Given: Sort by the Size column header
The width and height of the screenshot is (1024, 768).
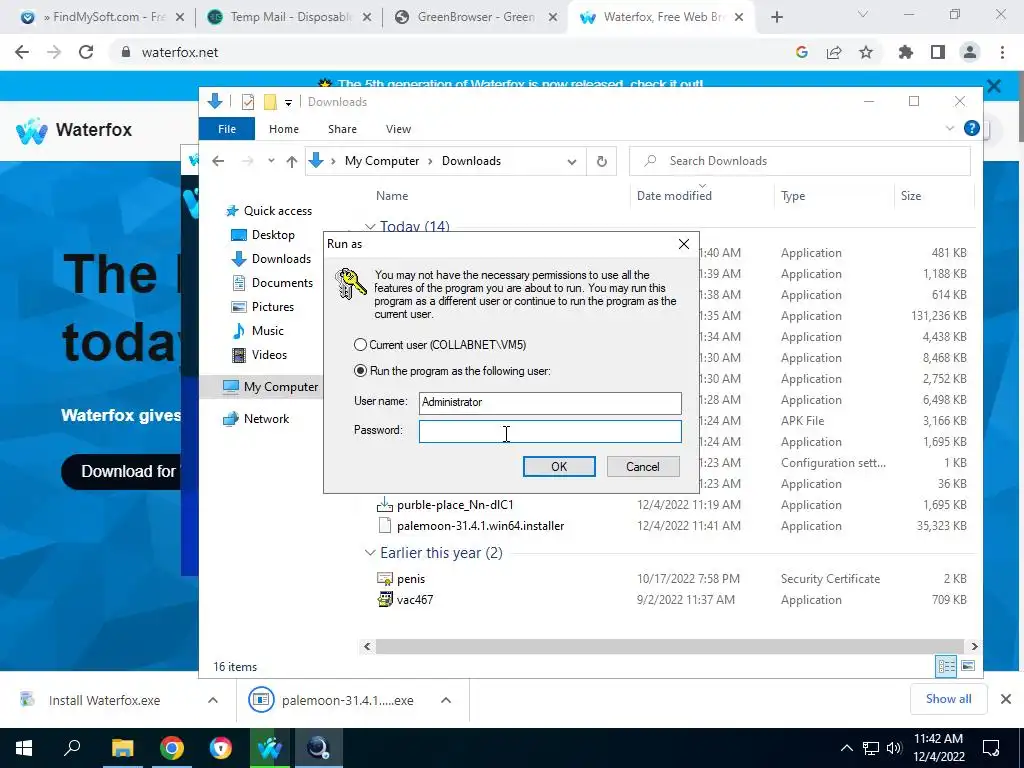Looking at the screenshot, I should click(x=910, y=196).
